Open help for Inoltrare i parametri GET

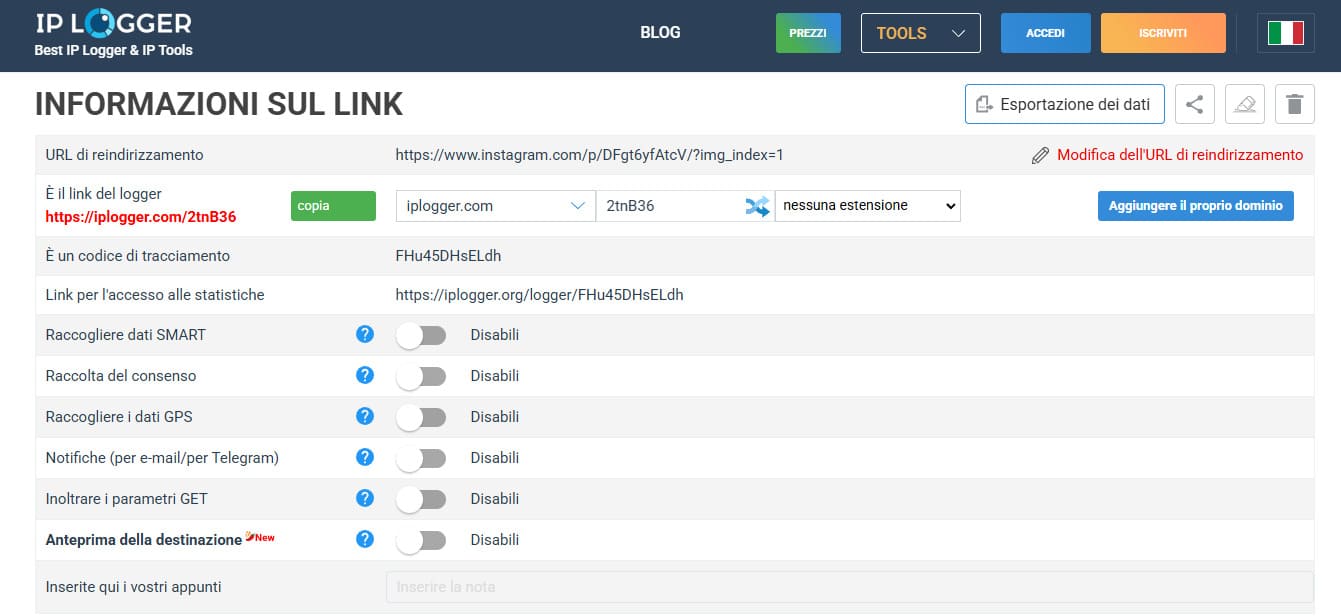[365, 498]
